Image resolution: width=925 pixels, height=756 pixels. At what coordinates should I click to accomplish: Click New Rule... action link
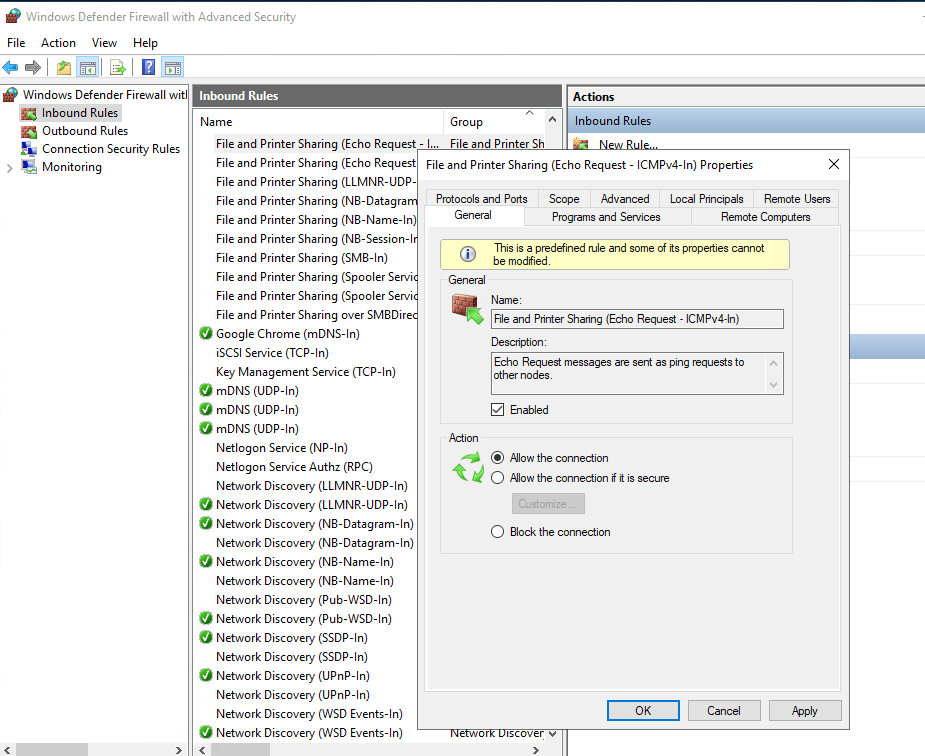pyautogui.click(x=628, y=144)
